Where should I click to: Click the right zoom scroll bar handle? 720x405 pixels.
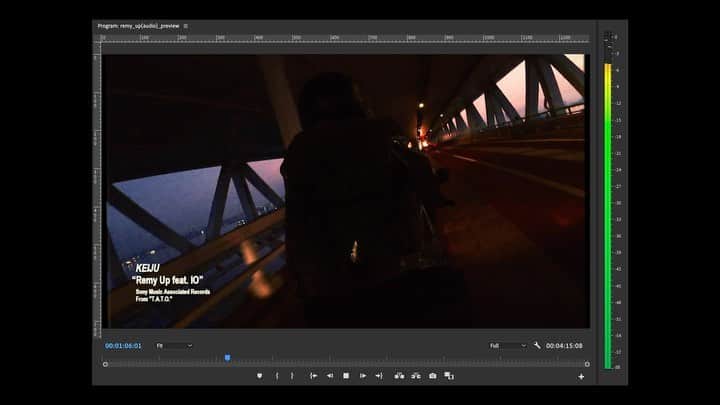tap(587, 364)
